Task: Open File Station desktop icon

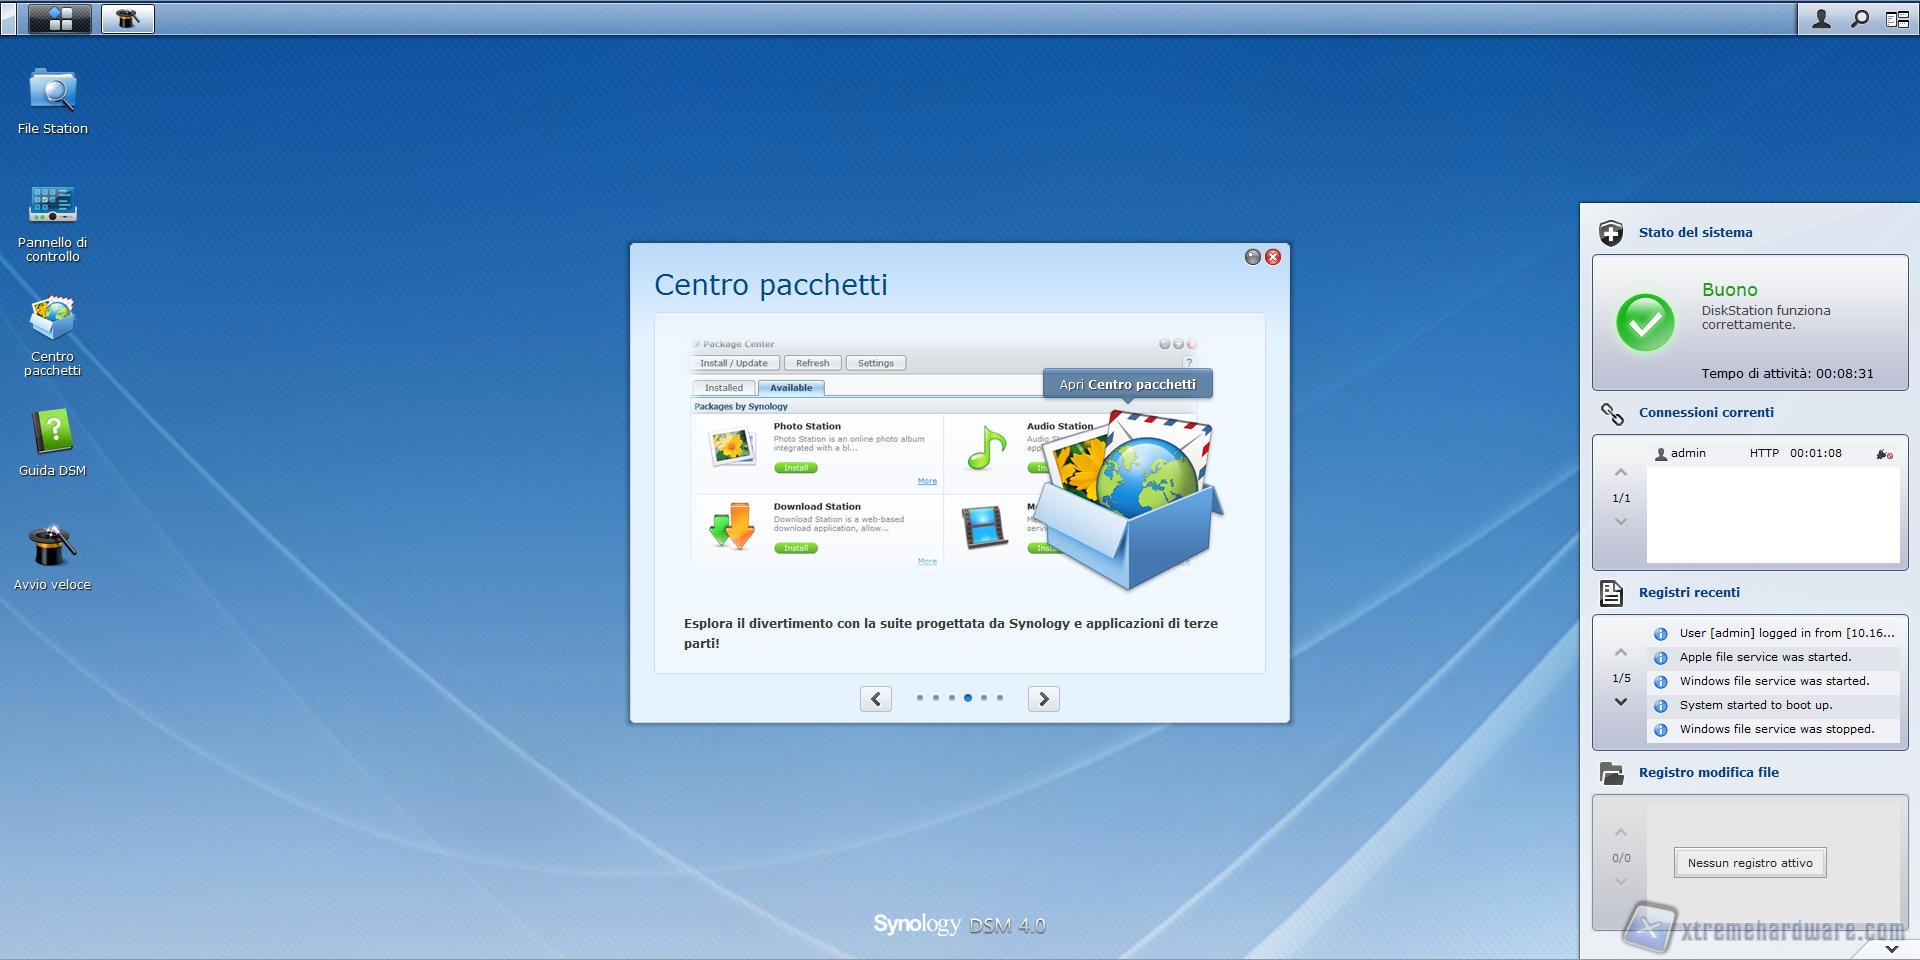Action: 52,93
